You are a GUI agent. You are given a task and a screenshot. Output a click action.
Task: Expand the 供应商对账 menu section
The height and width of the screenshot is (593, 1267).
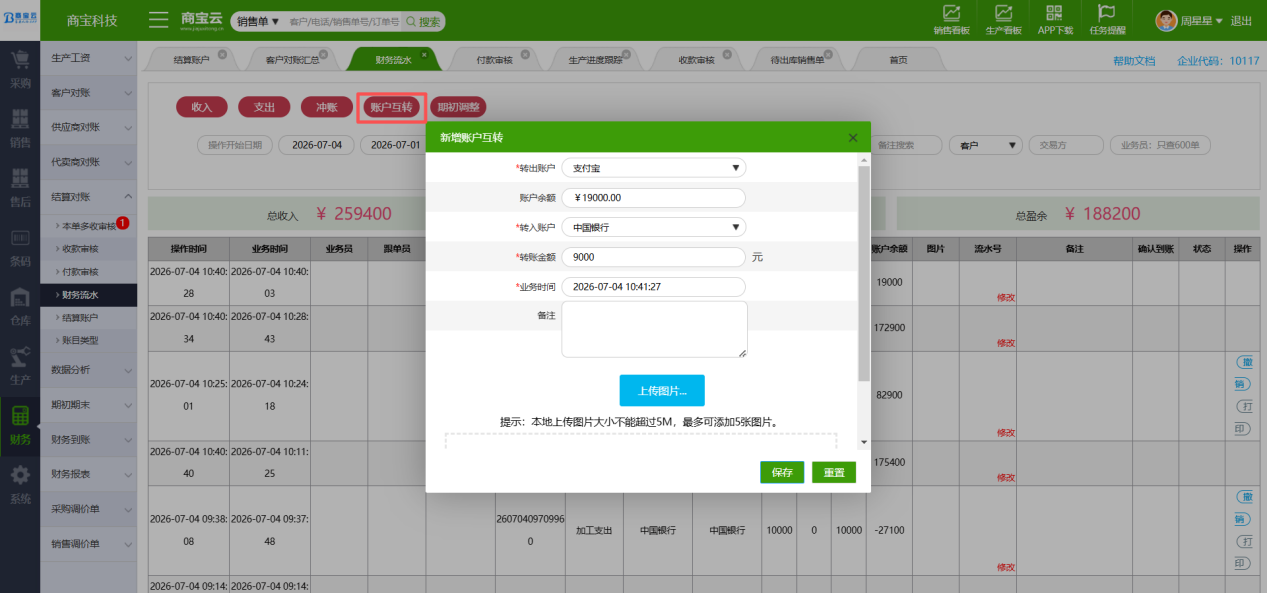point(89,127)
